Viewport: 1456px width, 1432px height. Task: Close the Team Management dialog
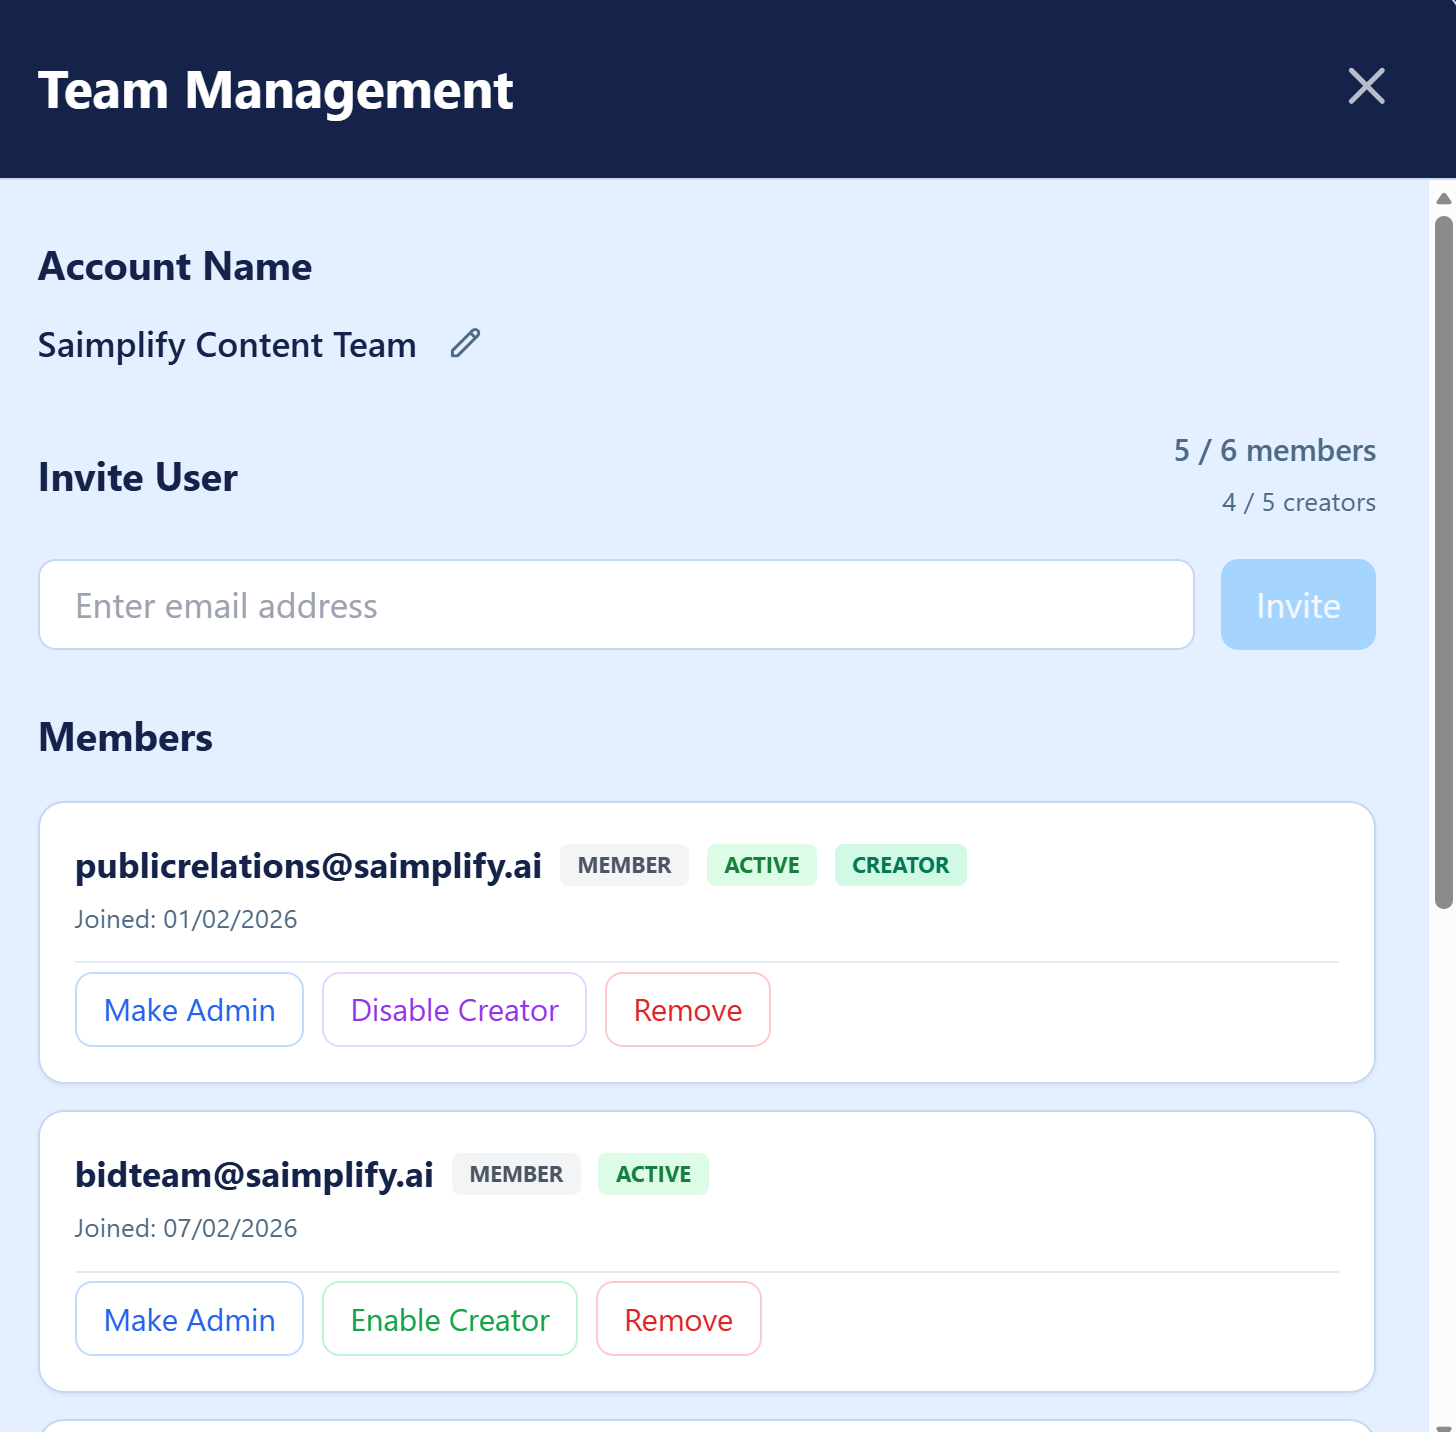pyautogui.click(x=1366, y=86)
